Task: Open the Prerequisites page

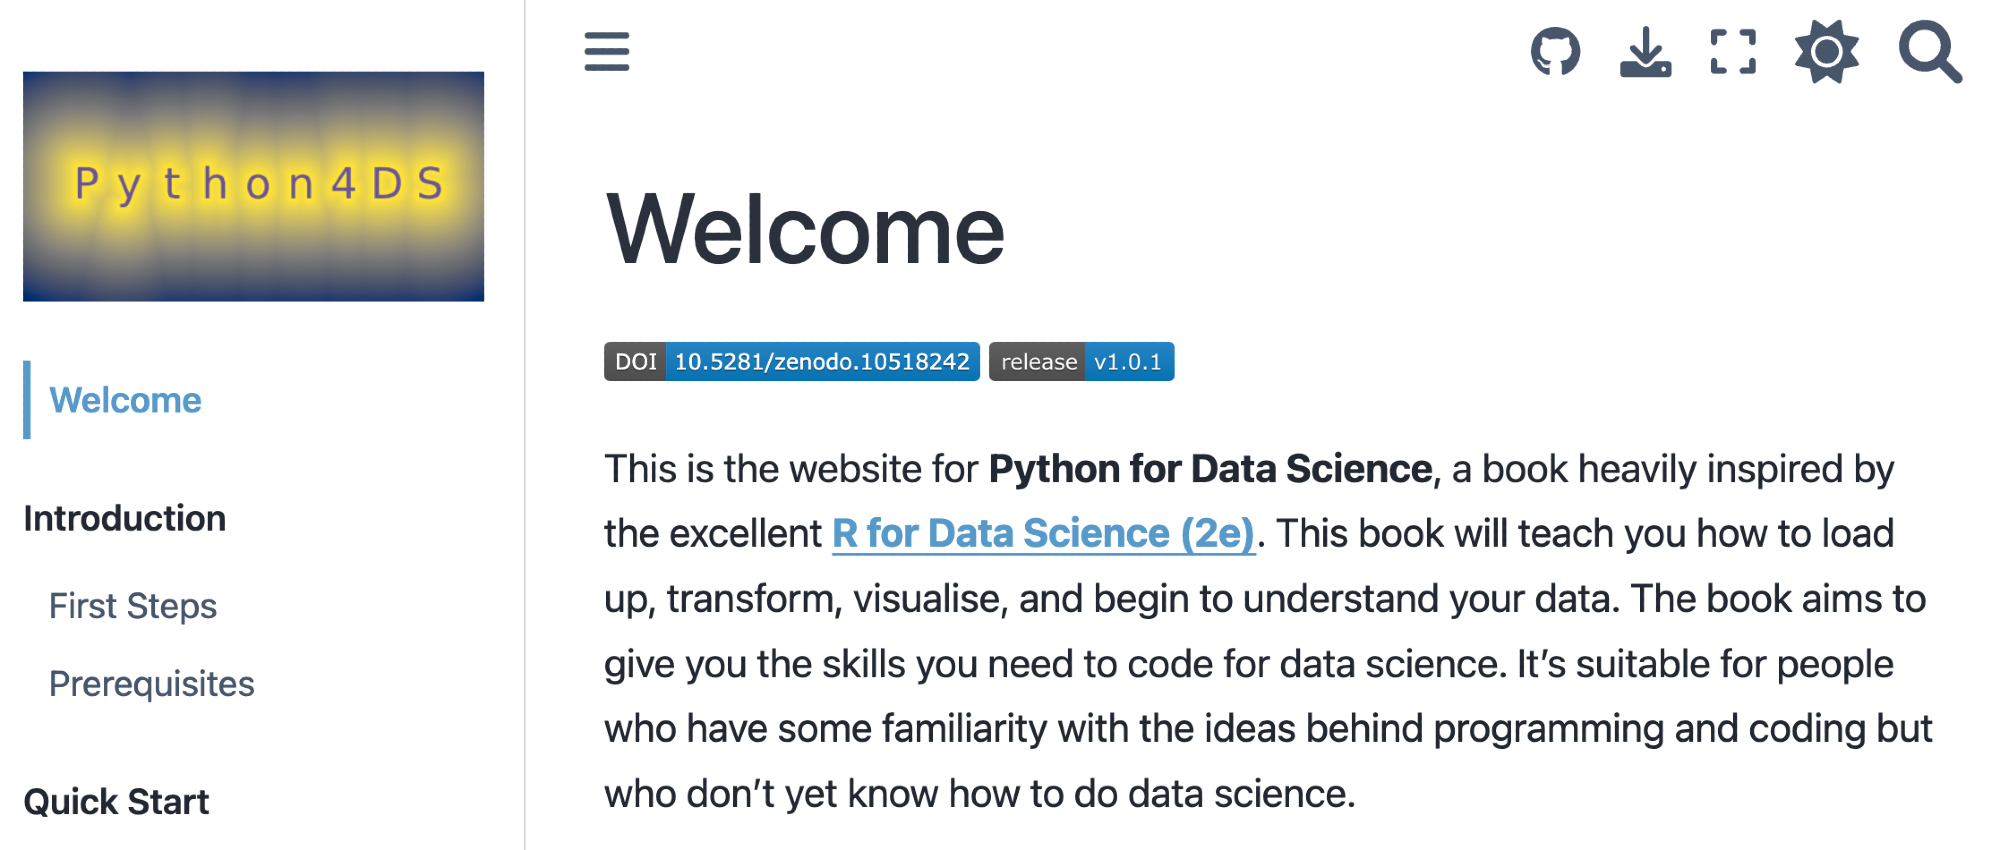Action: (x=152, y=684)
